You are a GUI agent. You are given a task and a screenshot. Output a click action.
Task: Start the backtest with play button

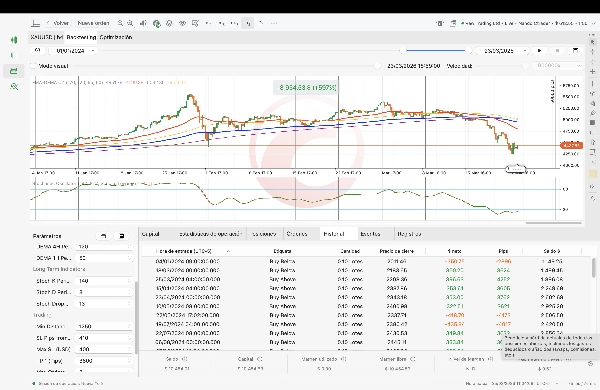tap(540, 51)
